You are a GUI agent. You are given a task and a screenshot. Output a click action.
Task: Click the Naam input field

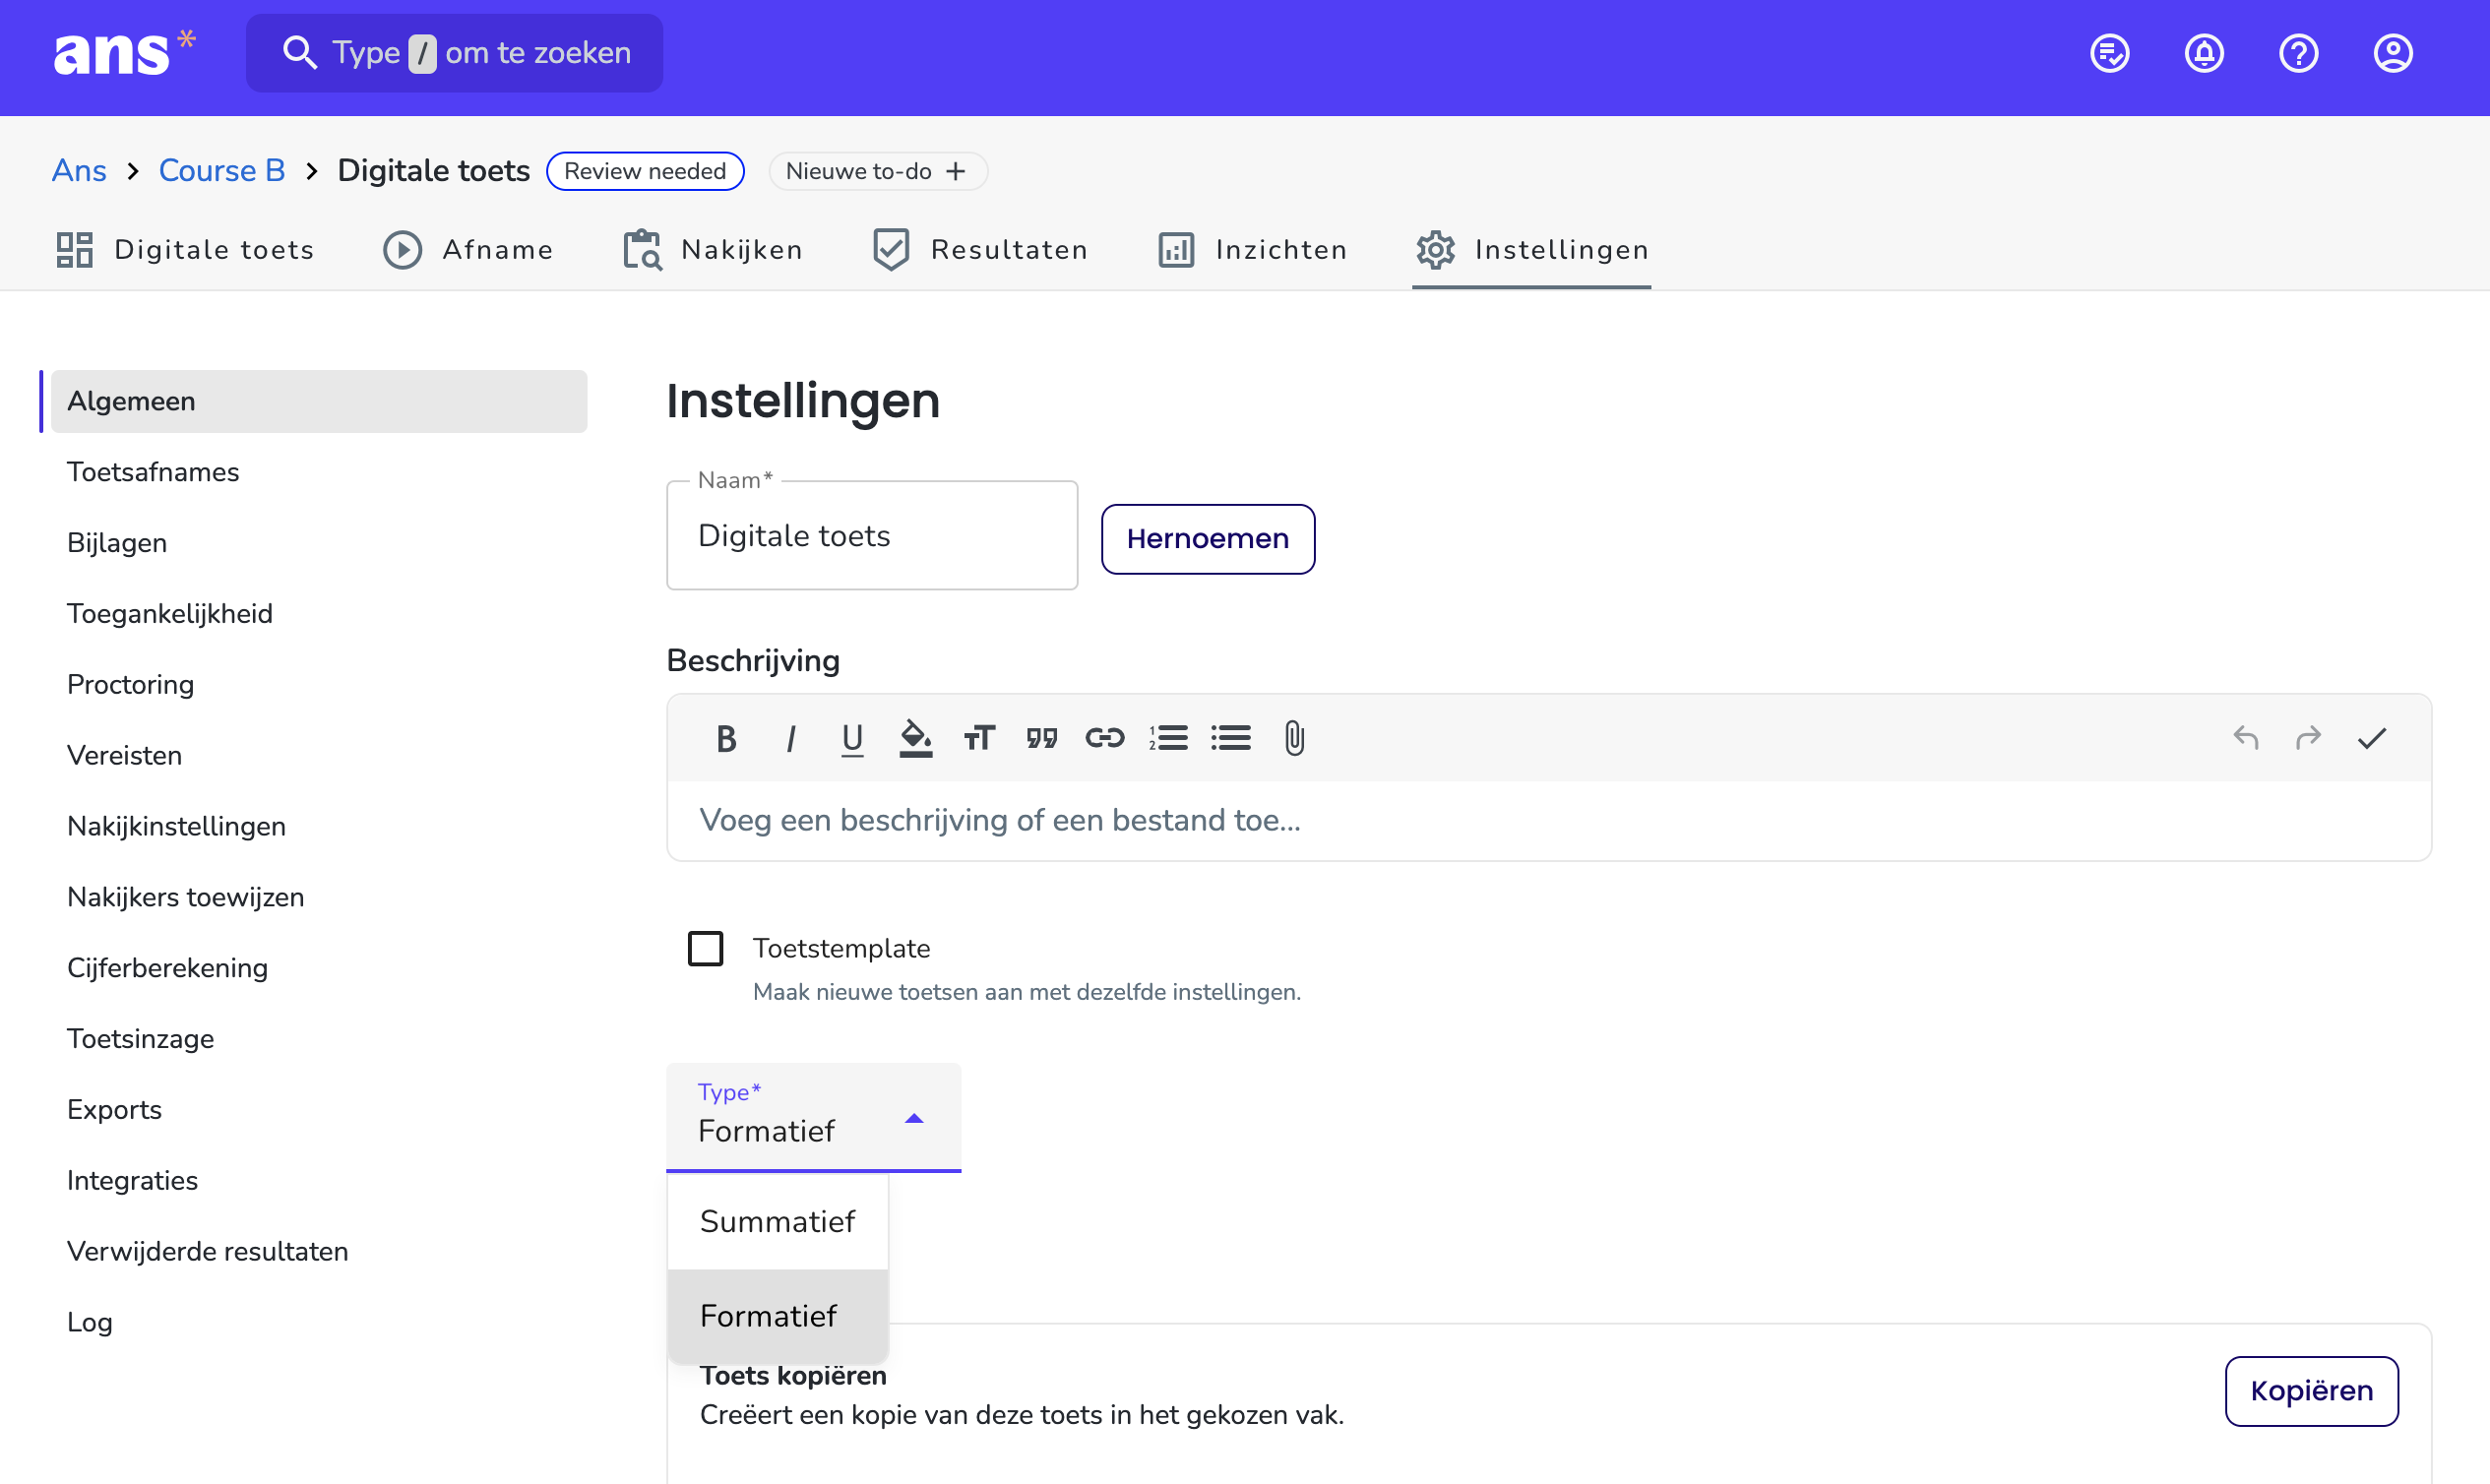872,536
